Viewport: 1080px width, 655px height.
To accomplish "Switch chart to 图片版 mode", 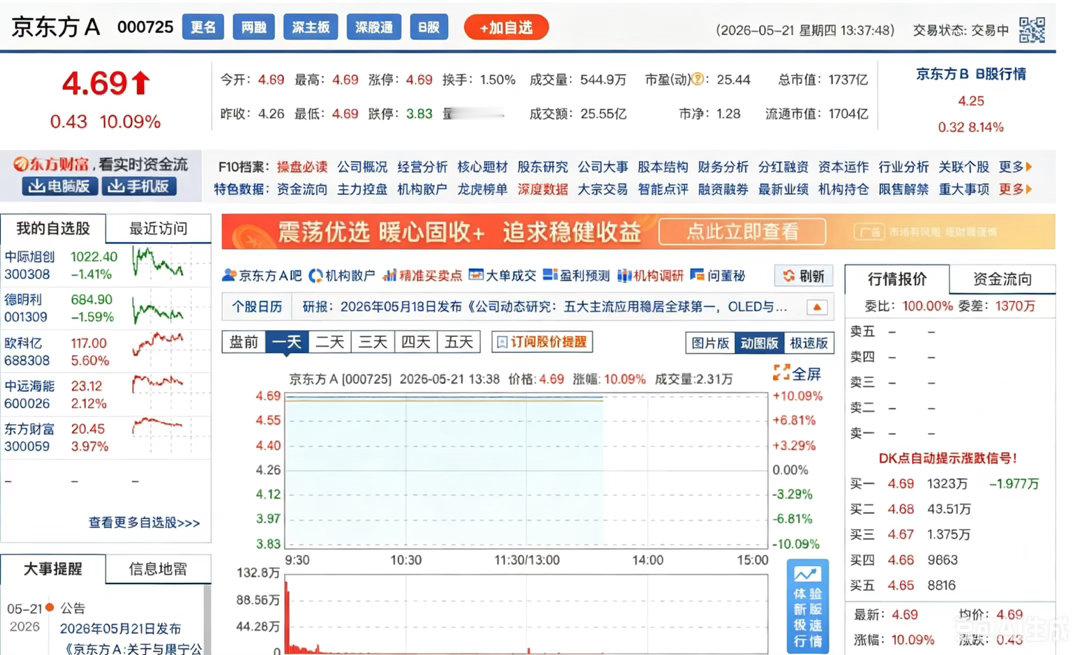I will [x=709, y=343].
